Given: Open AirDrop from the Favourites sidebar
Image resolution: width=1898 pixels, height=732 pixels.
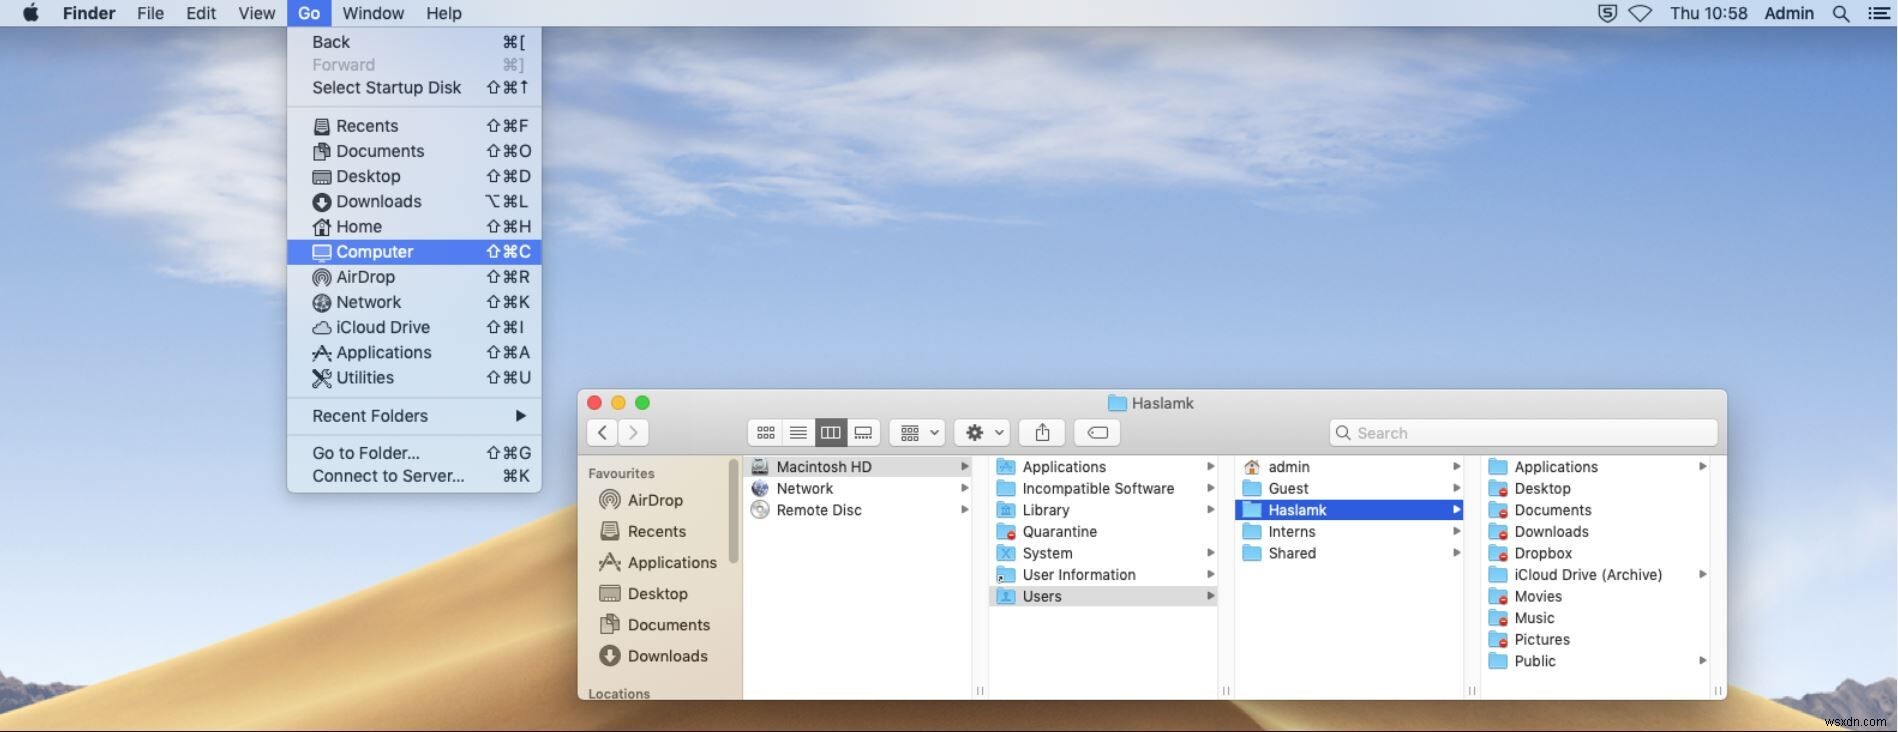Looking at the screenshot, I should pyautogui.click(x=654, y=500).
